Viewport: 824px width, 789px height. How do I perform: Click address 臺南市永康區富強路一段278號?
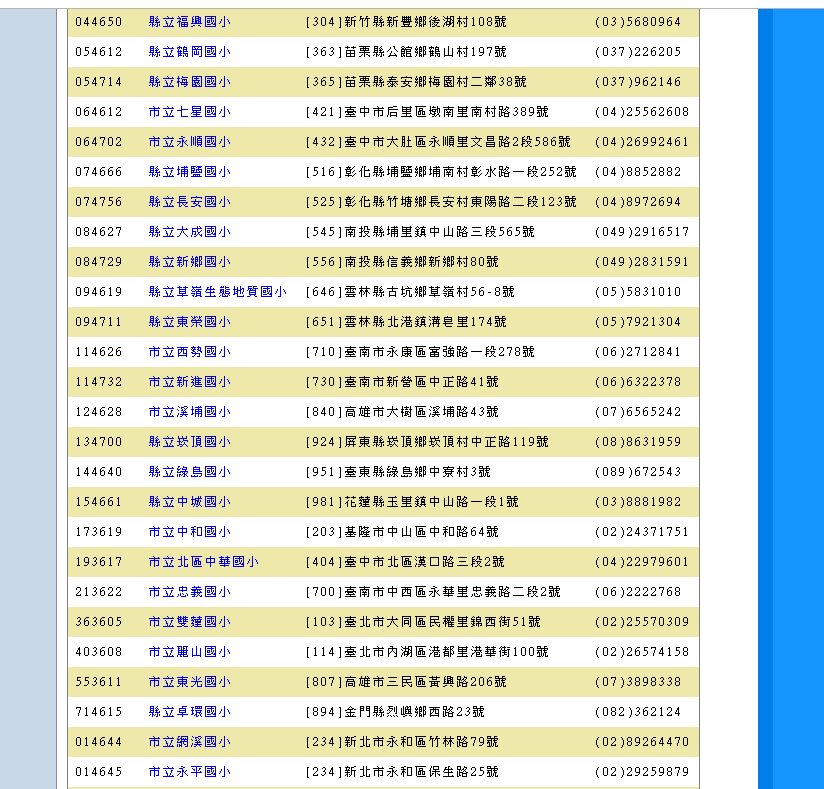pos(439,352)
